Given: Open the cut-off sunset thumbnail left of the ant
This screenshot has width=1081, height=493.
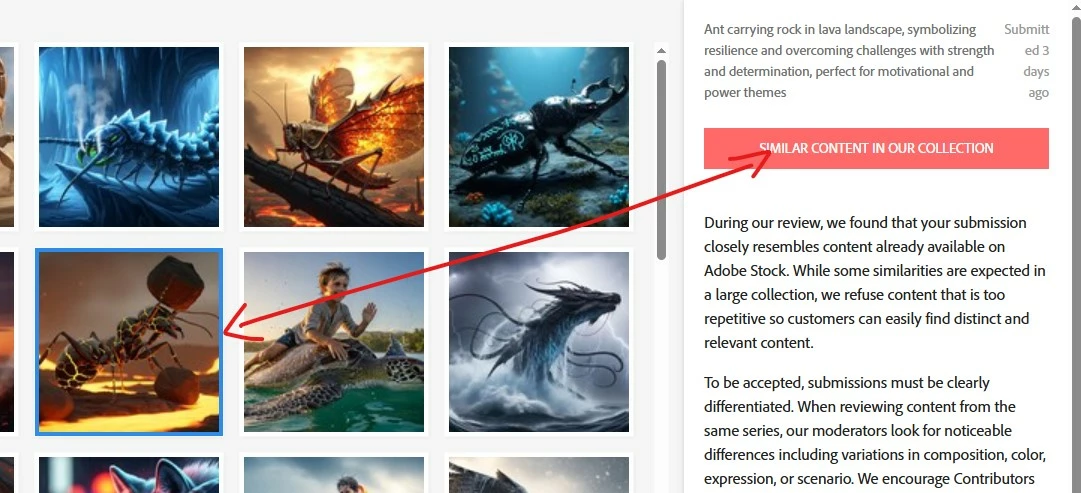Looking at the screenshot, I should (x=7, y=342).
